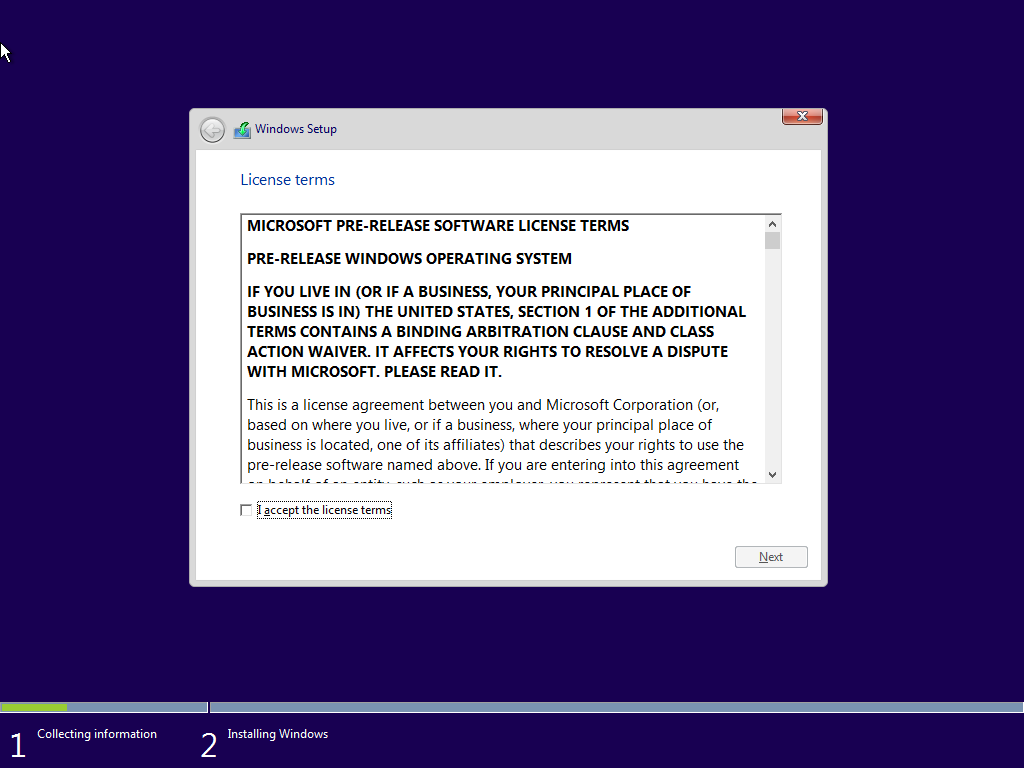The image size is (1024, 768).
Task: Click the license text scrollbar thumb
Action: [x=773, y=241]
